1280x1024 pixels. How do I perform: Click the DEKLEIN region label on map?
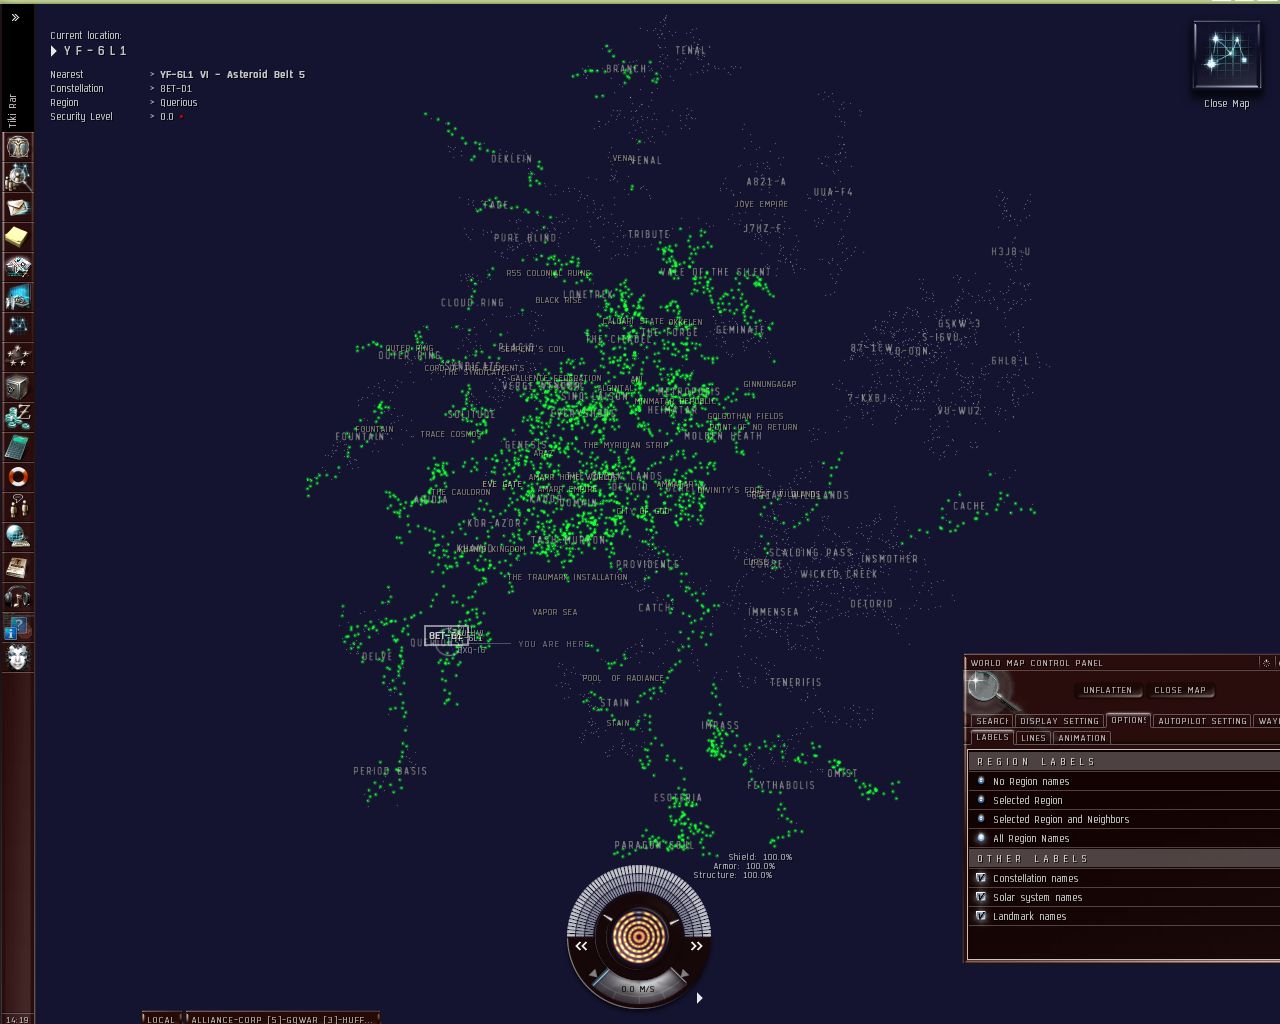pos(512,159)
